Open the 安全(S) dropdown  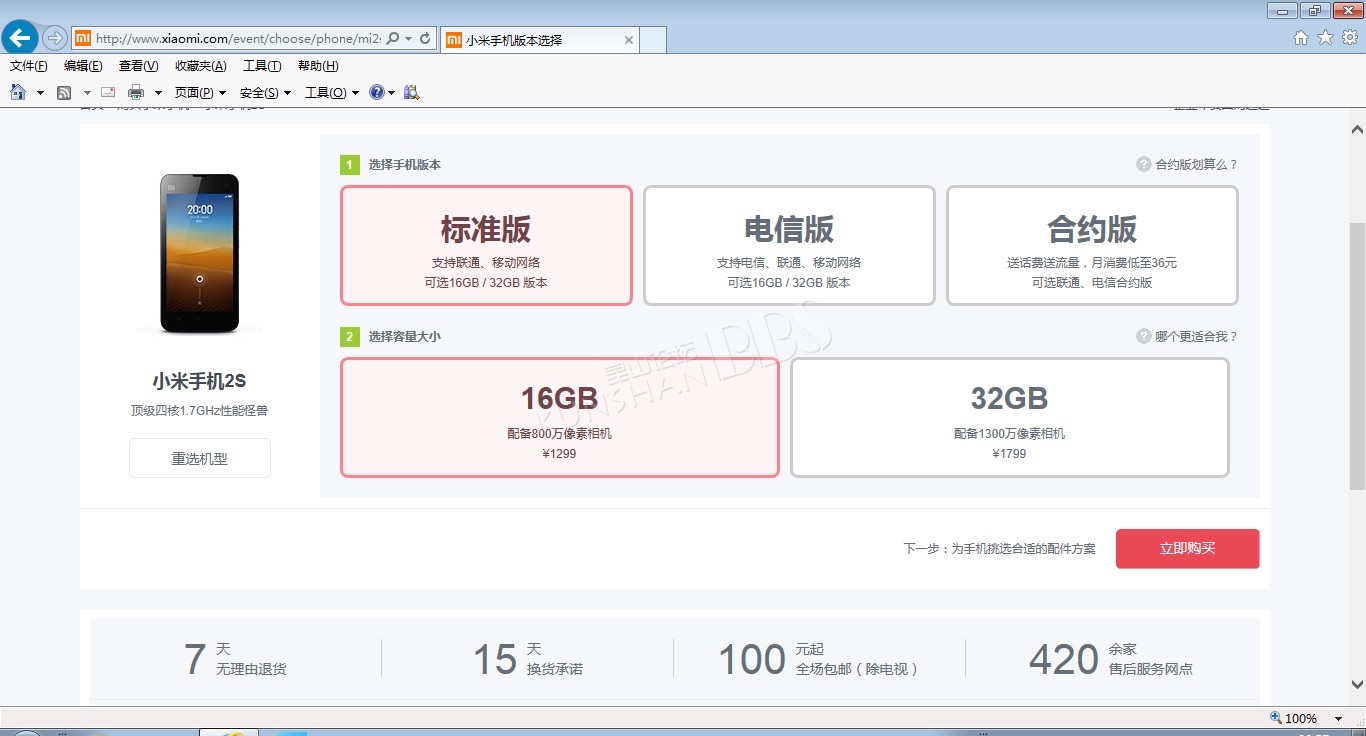[x=265, y=93]
